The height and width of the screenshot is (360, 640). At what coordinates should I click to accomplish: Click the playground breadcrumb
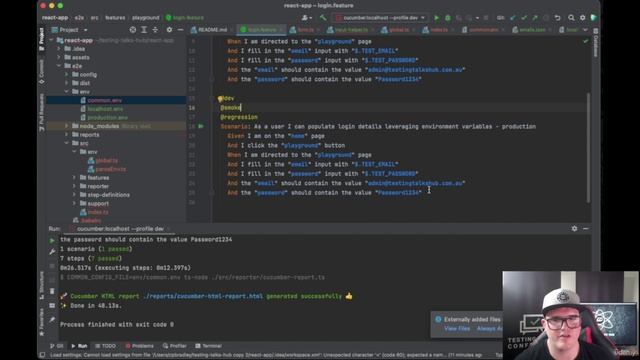pyautogui.click(x=145, y=18)
